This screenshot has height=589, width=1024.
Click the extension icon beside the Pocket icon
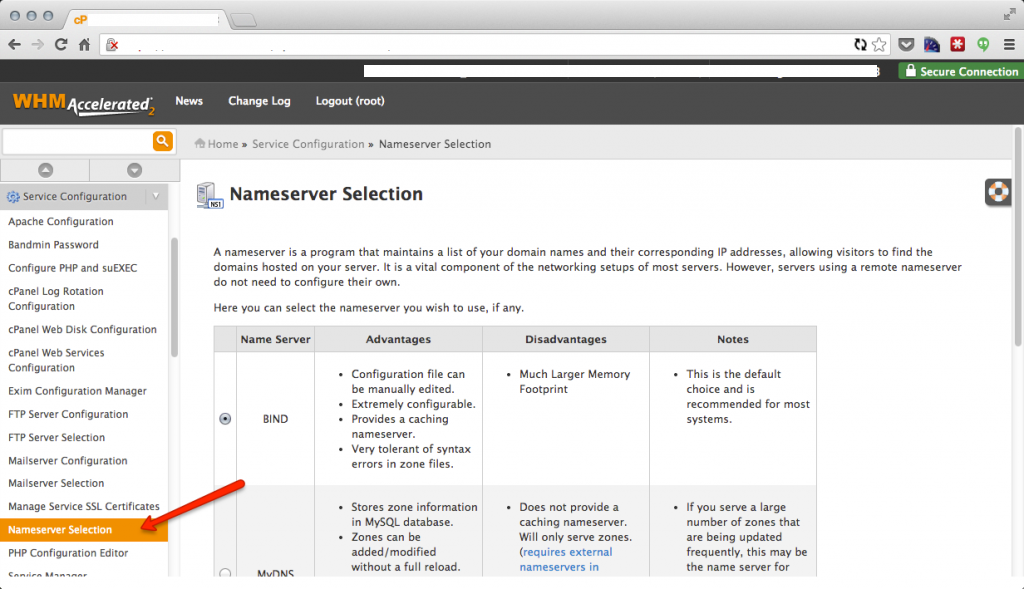(932, 44)
